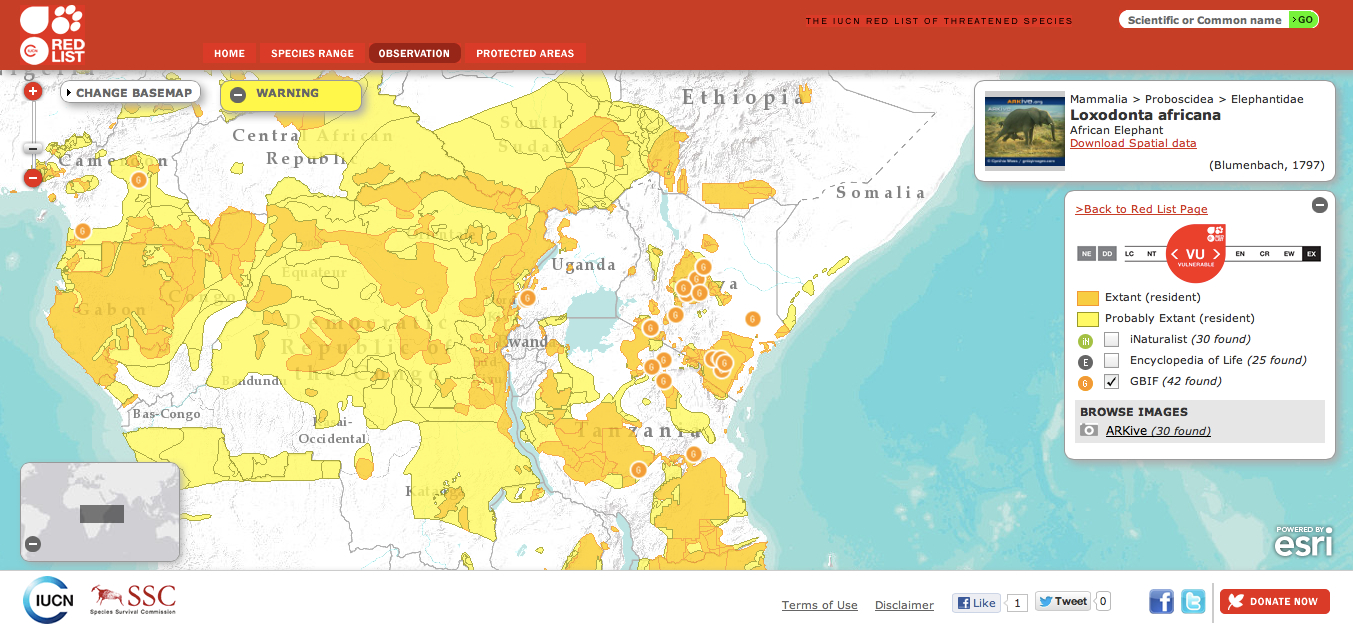Open the Facebook page icon
This screenshot has height=627, width=1353.
pyautogui.click(x=1161, y=601)
